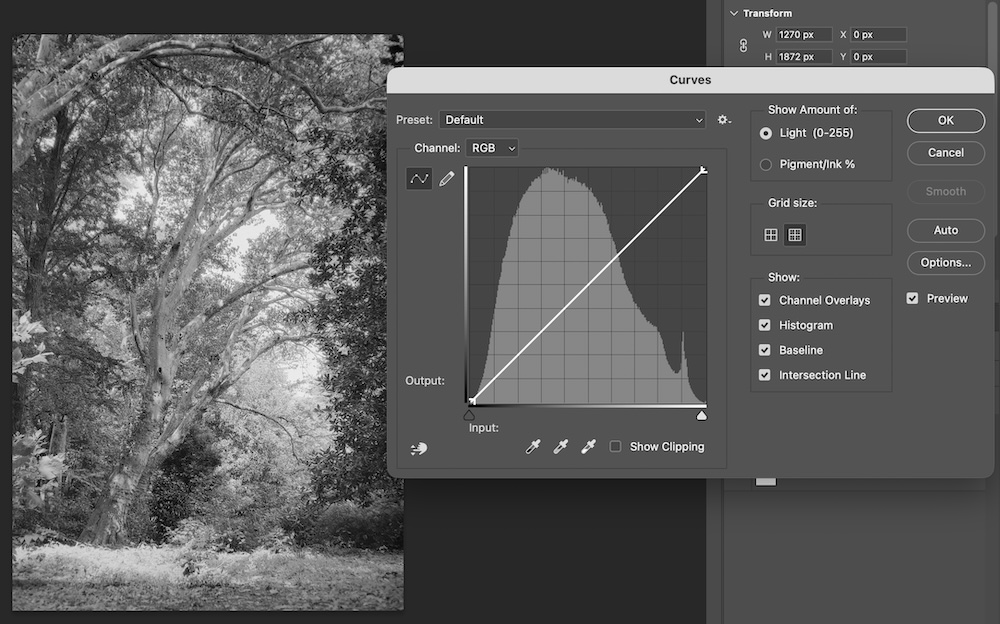Choose the simple quarter-tone grid icon

point(770,235)
